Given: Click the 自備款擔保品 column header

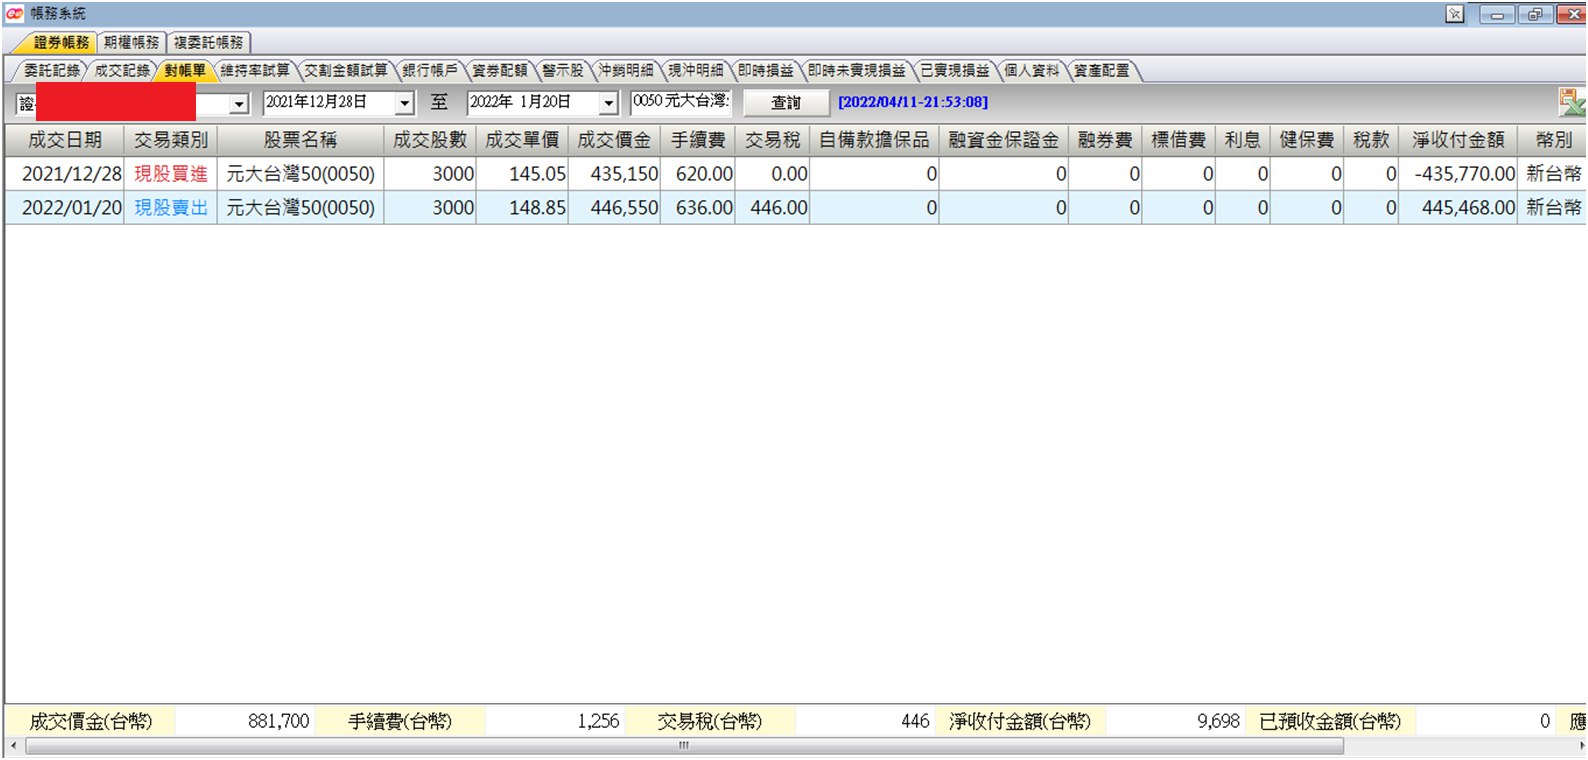Looking at the screenshot, I should (874, 140).
